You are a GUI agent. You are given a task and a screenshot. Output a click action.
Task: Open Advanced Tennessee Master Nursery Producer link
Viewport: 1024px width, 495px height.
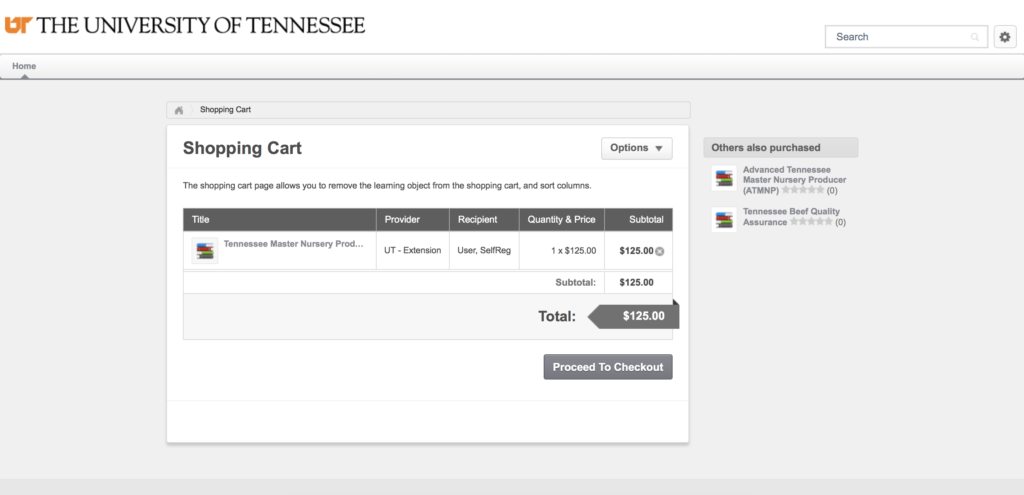[x=794, y=180]
